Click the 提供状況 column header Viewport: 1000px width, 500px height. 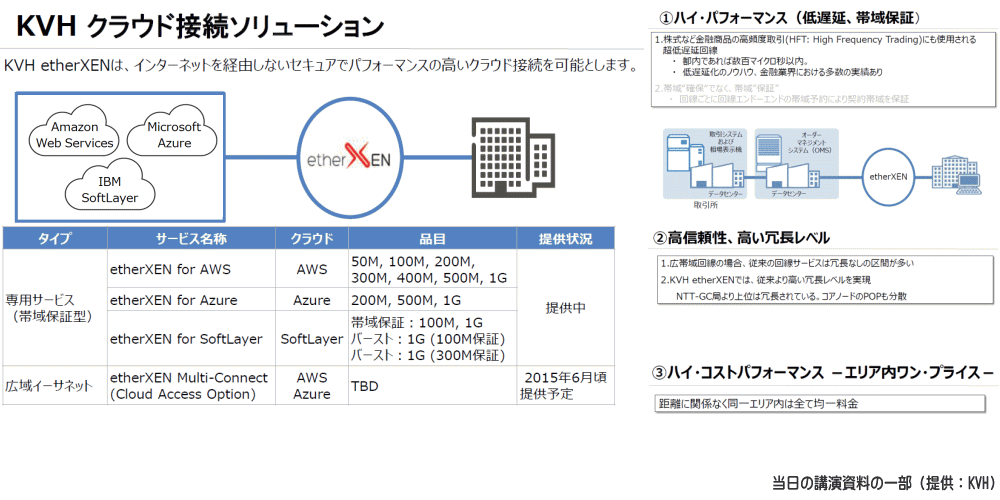566,239
